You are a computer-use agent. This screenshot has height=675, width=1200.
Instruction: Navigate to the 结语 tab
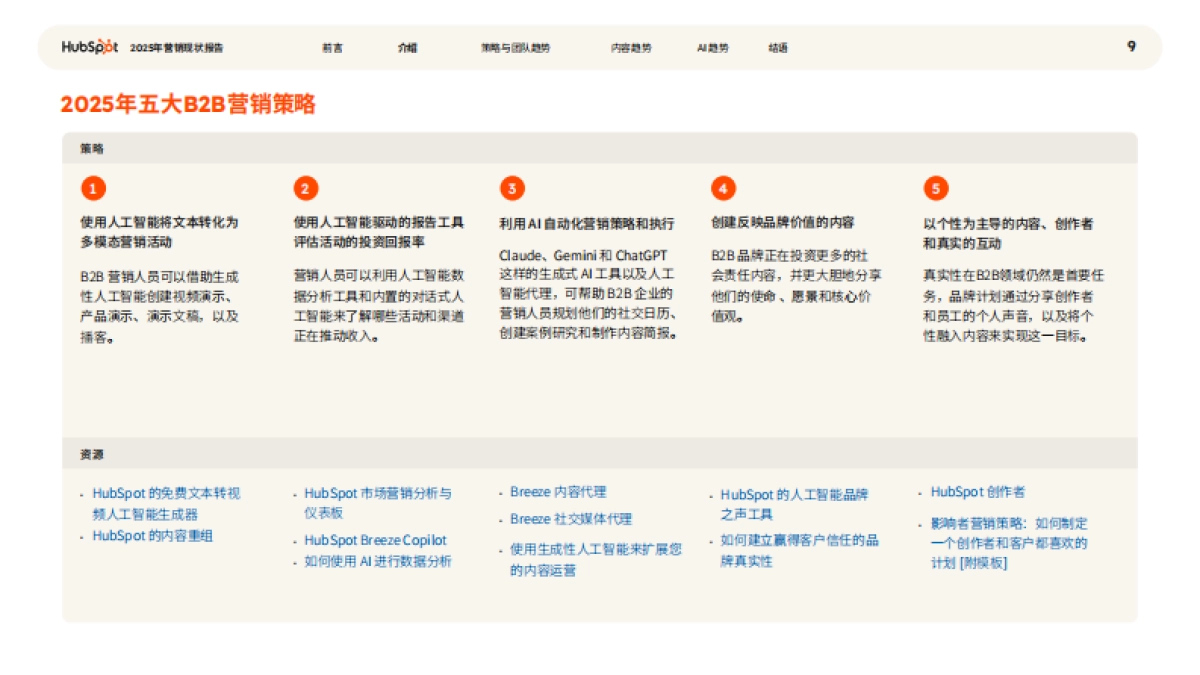778,48
